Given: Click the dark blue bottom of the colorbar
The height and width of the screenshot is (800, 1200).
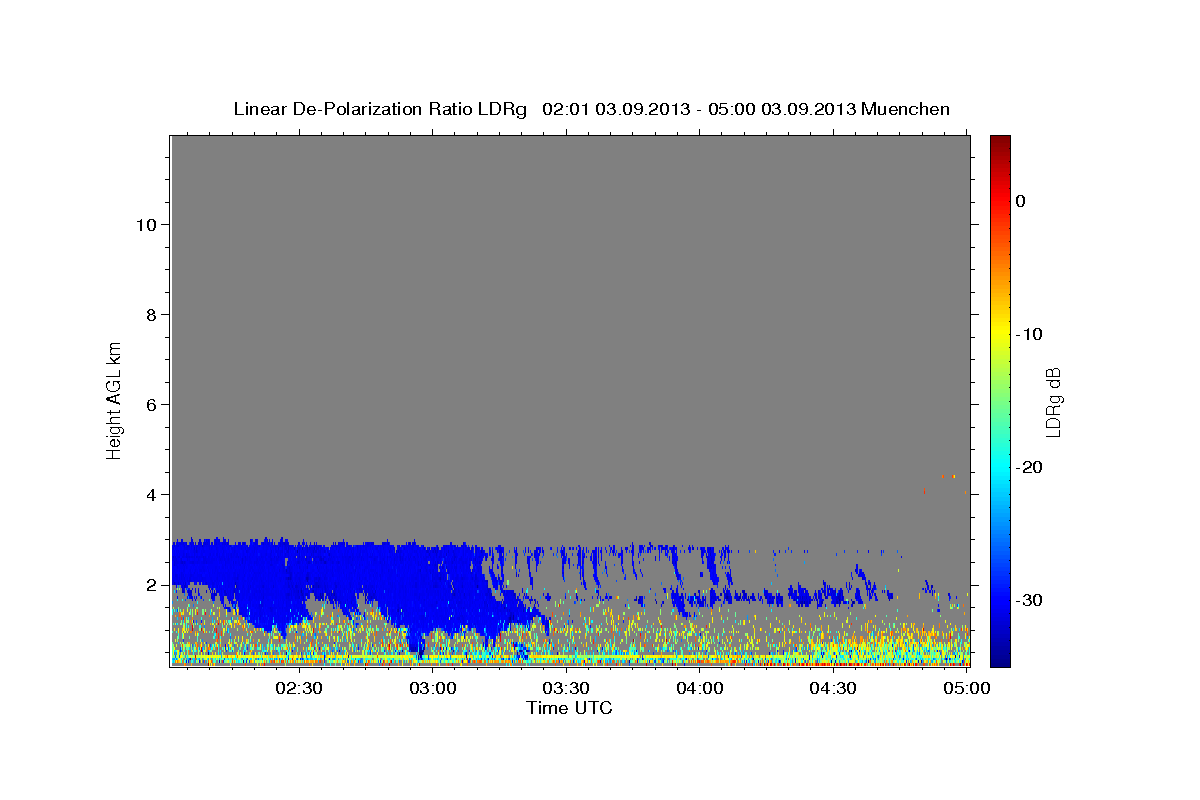Looking at the screenshot, I should (x=1000, y=658).
